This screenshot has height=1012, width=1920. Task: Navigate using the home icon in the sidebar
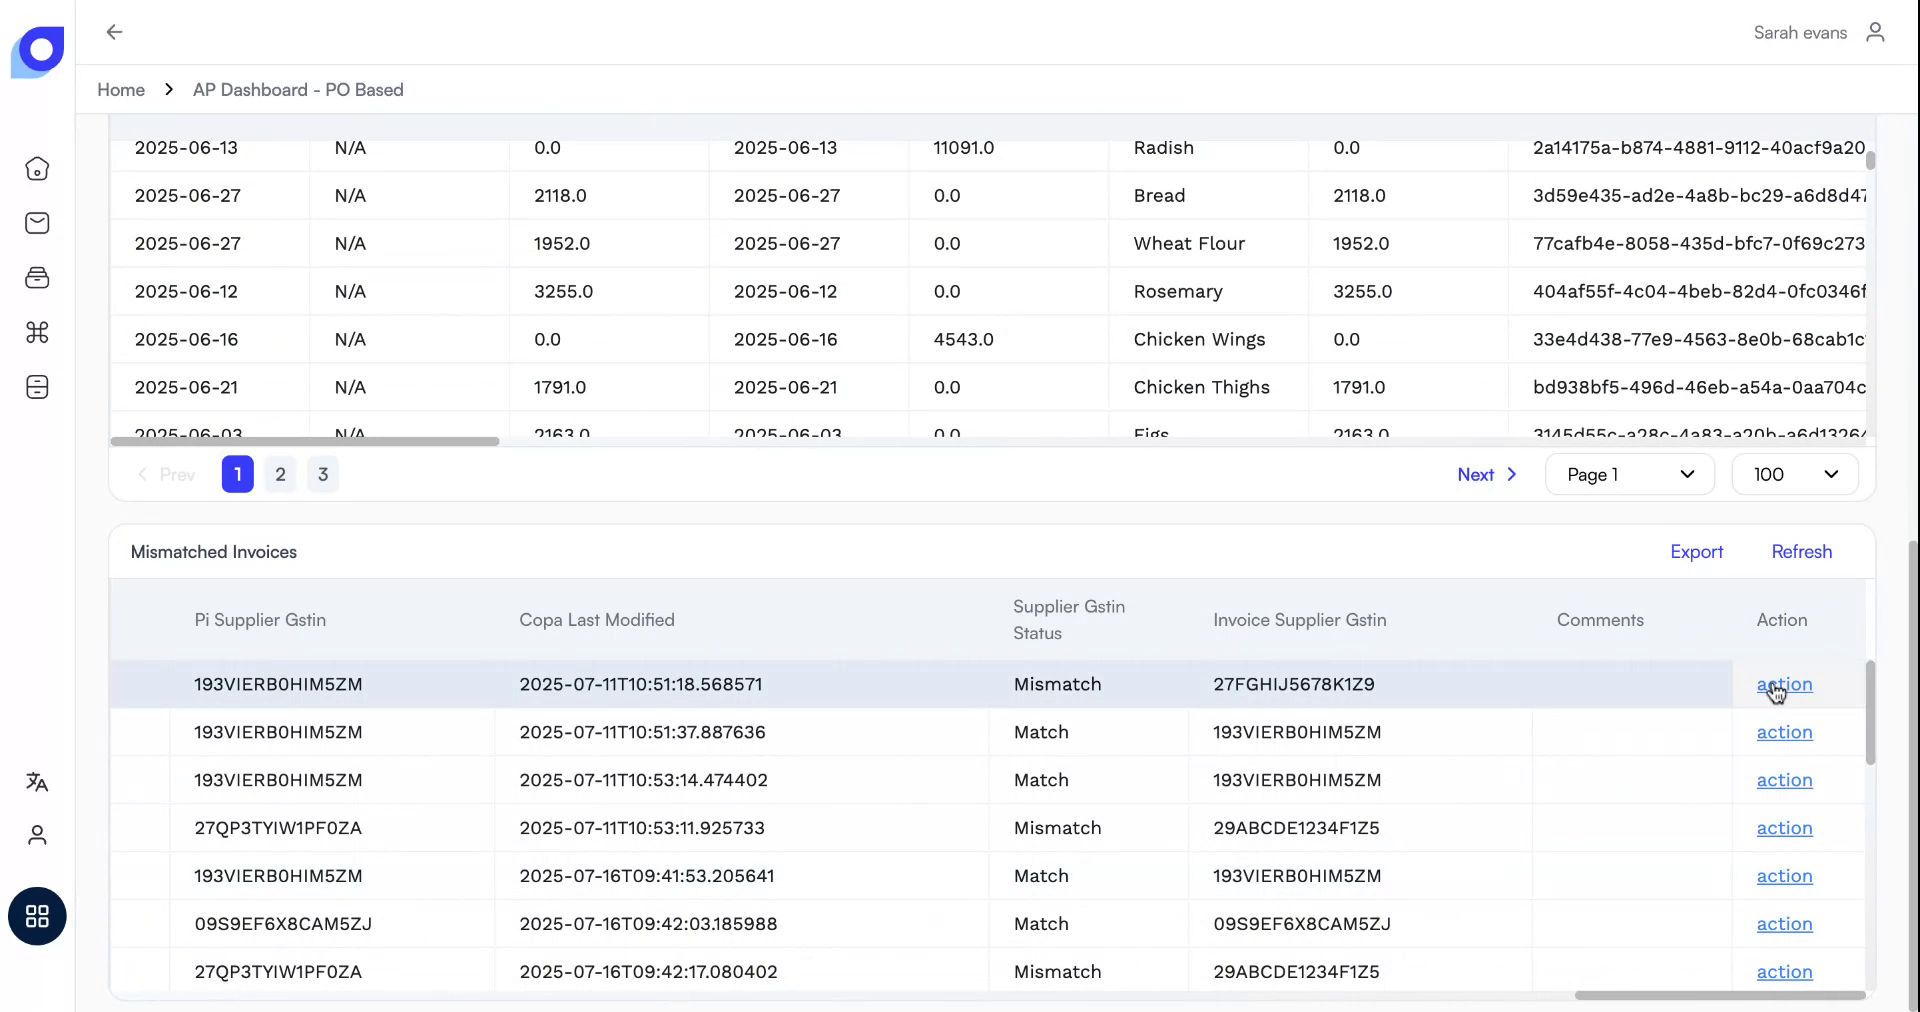37,168
